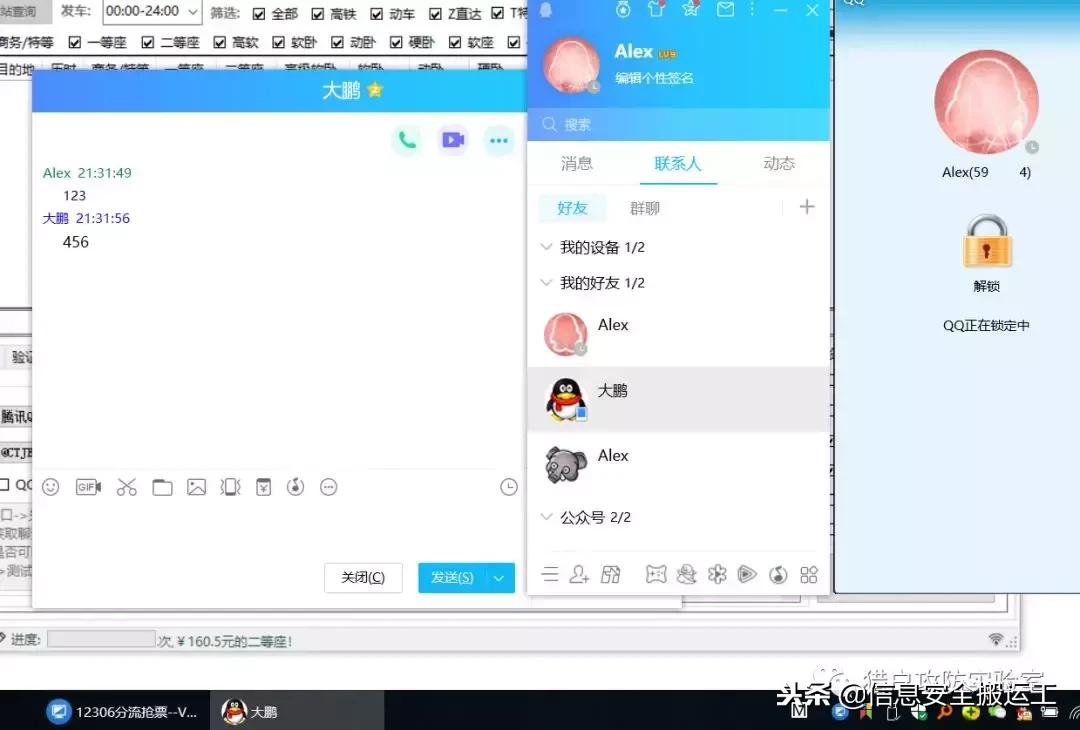Expand the 公众号 group
This screenshot has height=730, width=1080.
[546, 517]
